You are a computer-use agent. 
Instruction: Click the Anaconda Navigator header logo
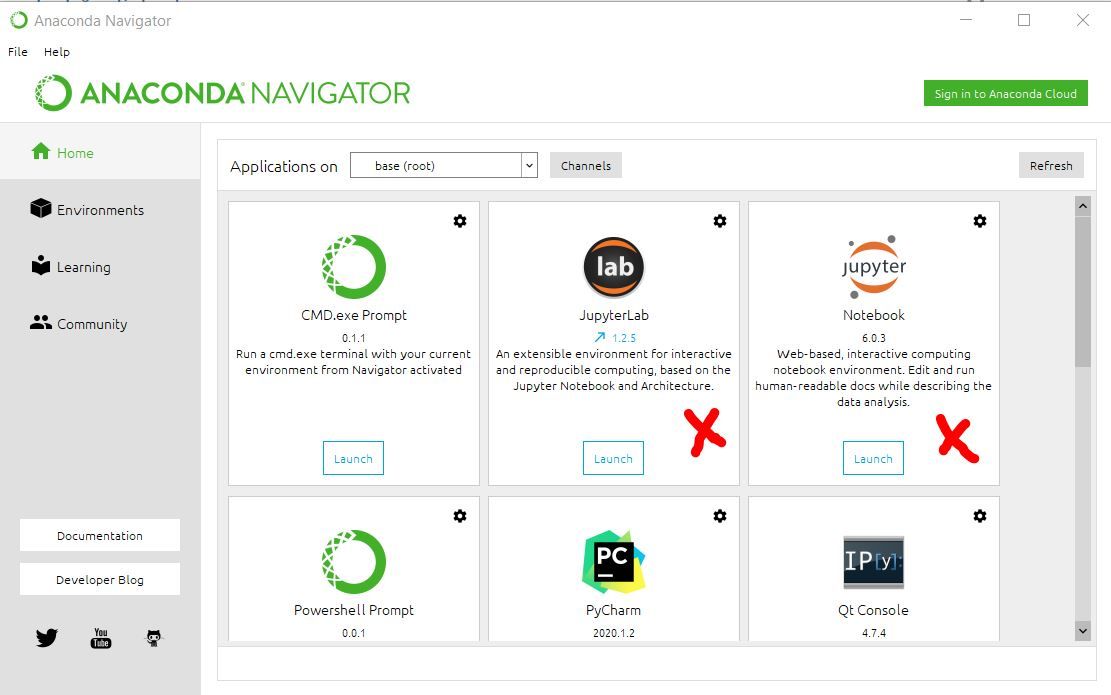pos(222,93)
